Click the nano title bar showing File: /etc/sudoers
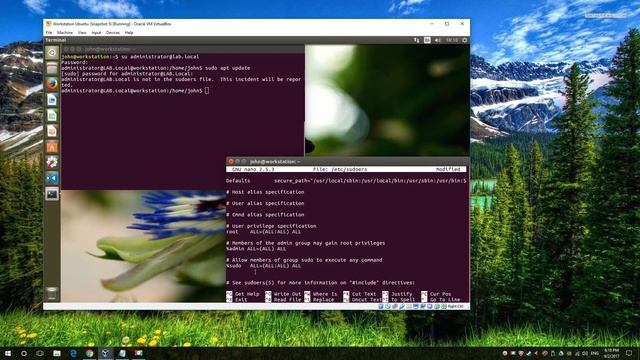640x360 pixels. [x=346, y=169]
